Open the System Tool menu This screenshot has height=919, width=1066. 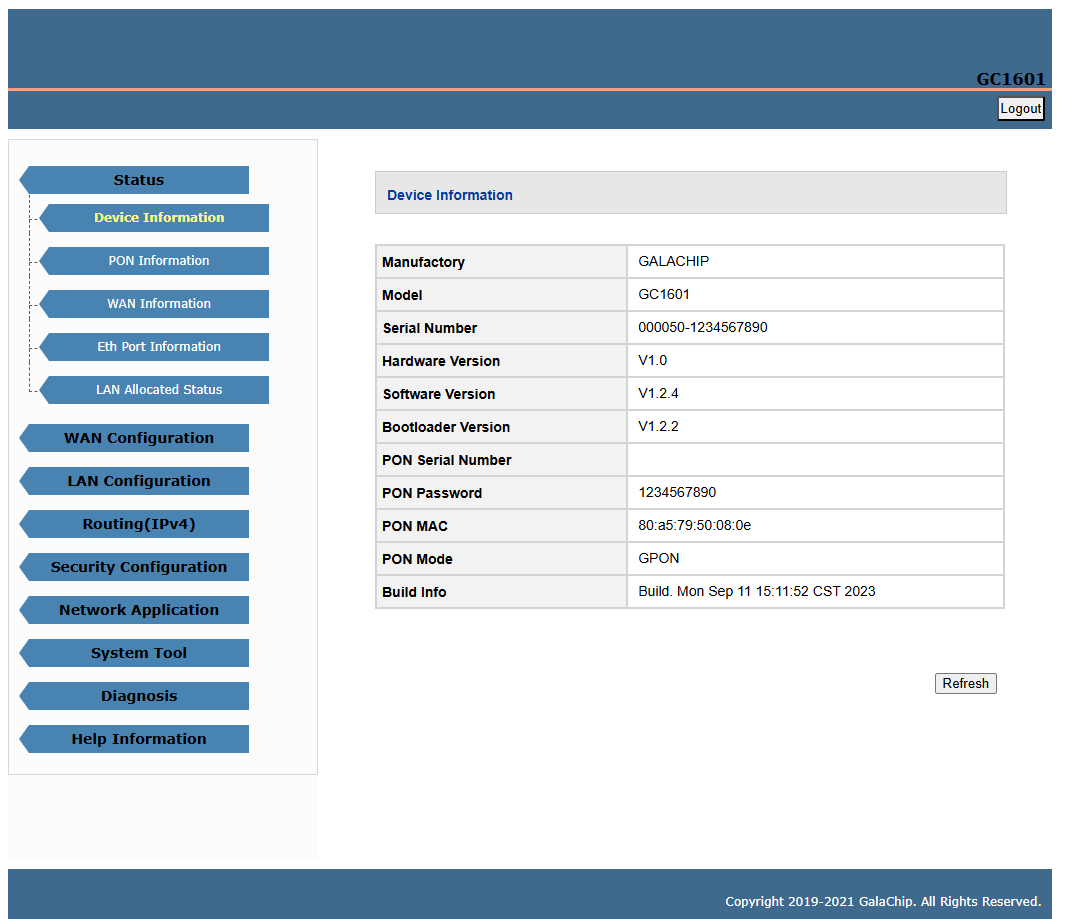tap(138, 653)
